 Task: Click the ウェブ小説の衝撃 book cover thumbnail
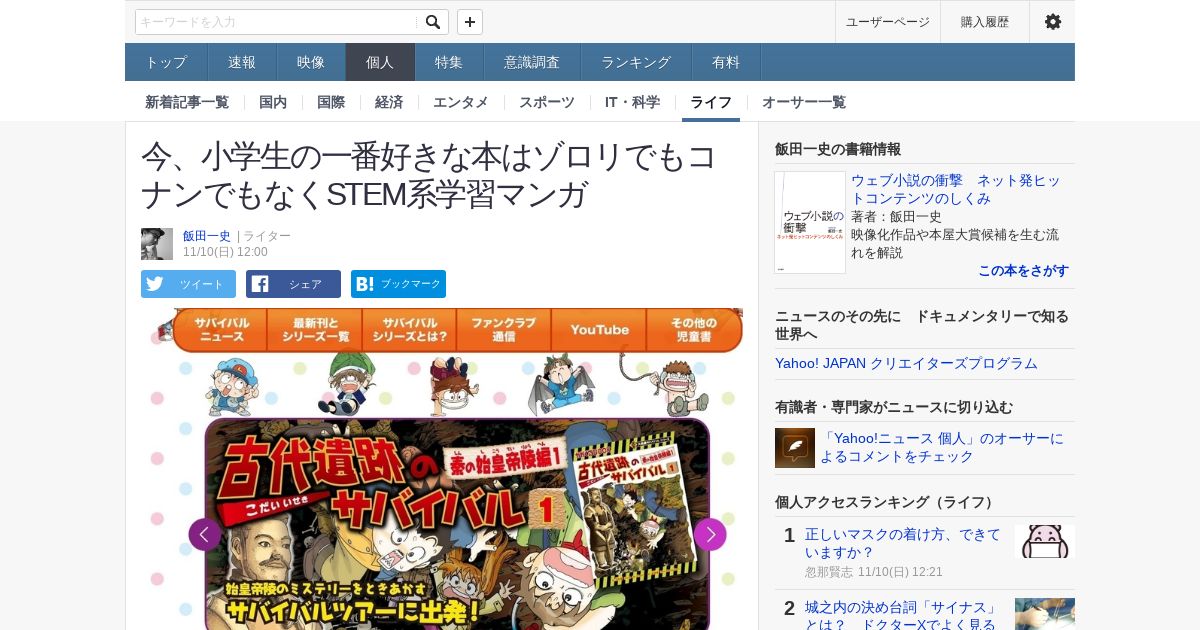[x=810, y=222]
